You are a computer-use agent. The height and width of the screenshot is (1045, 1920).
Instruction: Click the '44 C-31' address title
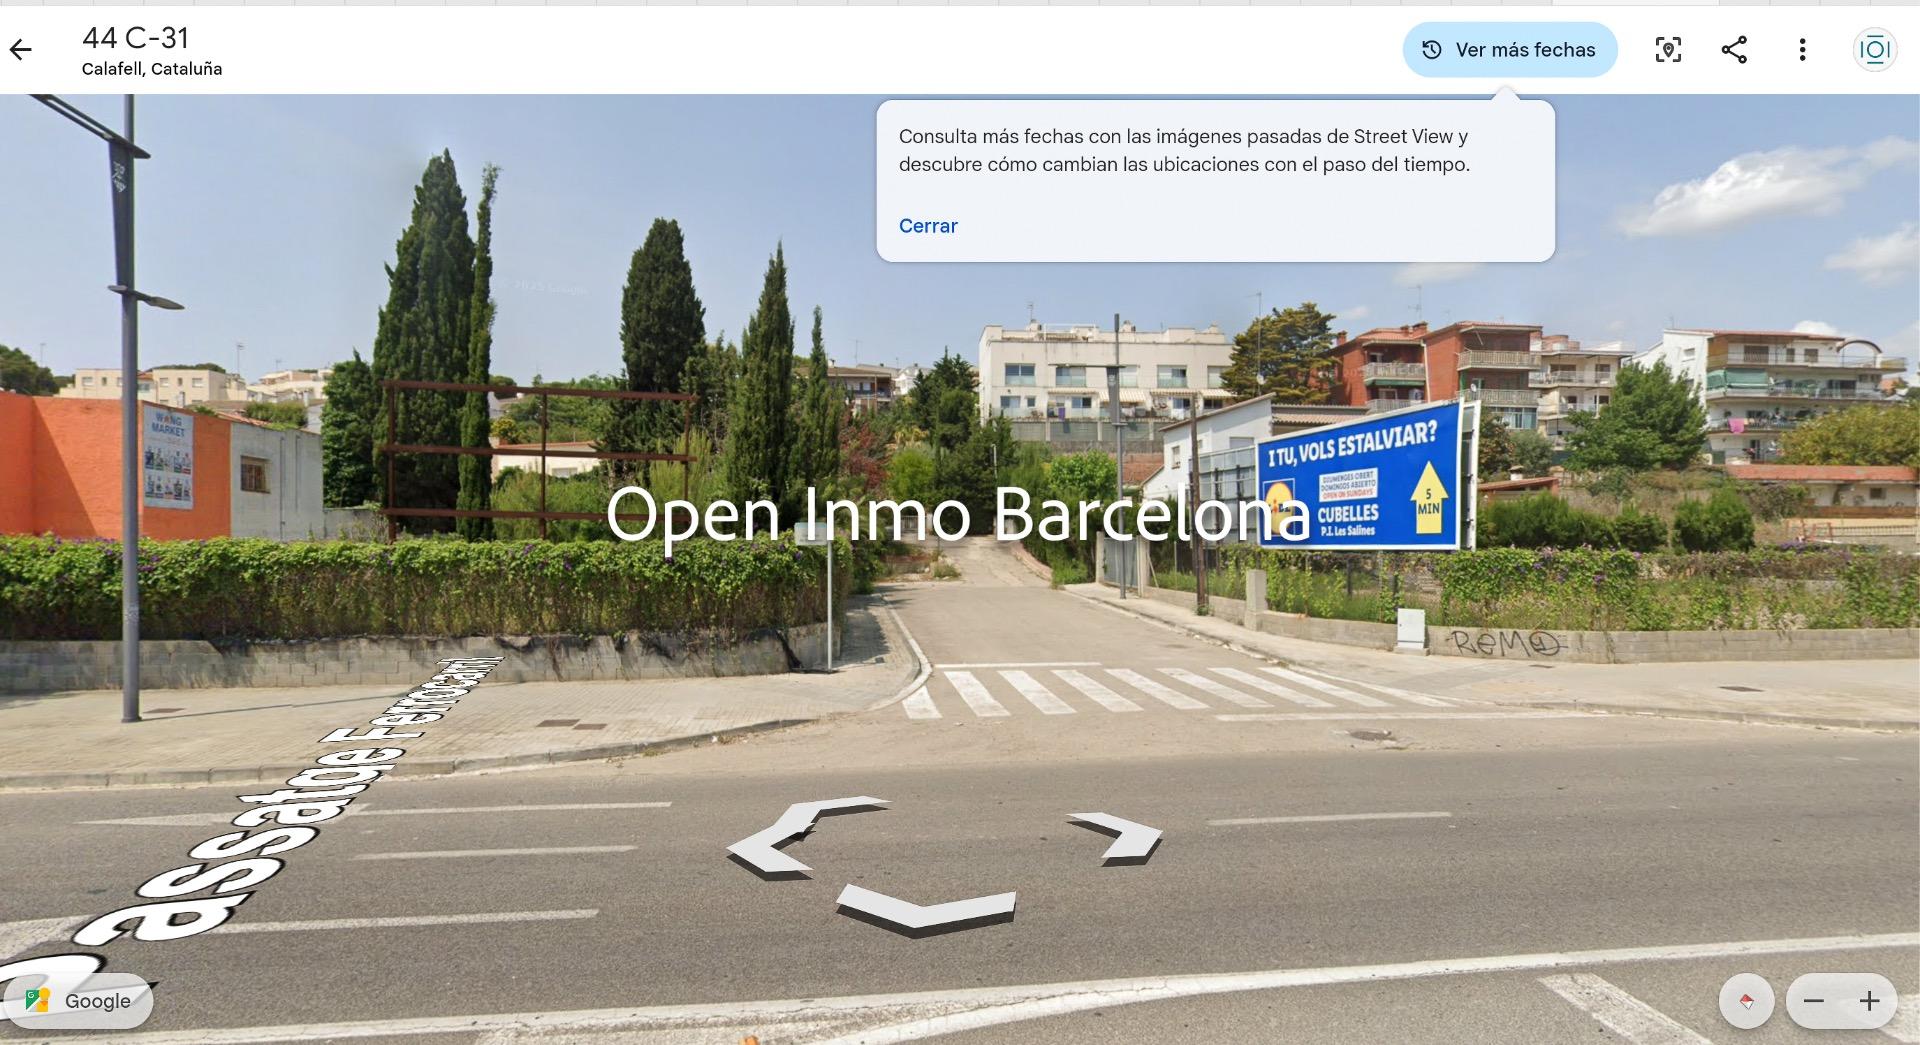click(136, 38)
